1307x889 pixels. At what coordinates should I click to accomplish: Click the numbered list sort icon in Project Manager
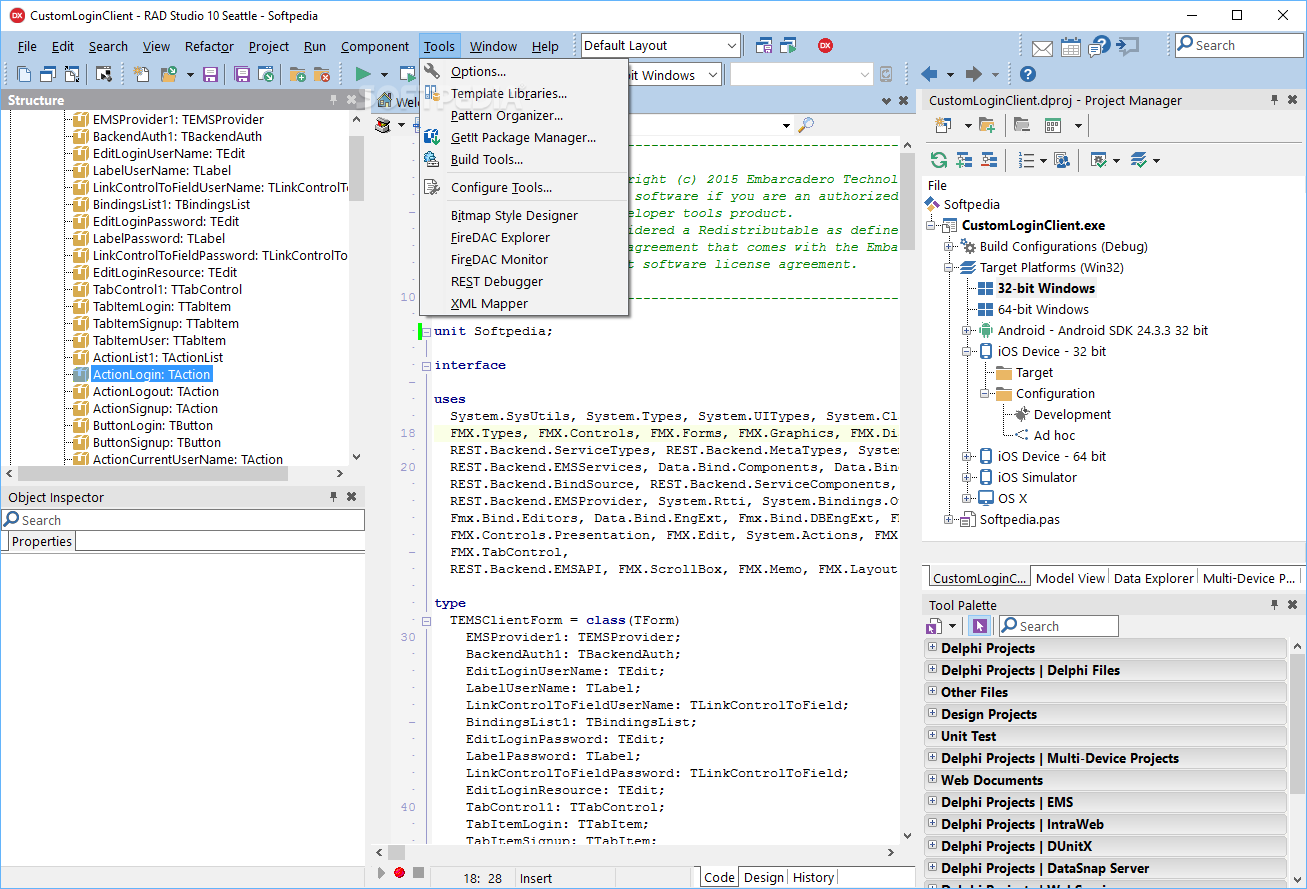[x=1026, y=160]
